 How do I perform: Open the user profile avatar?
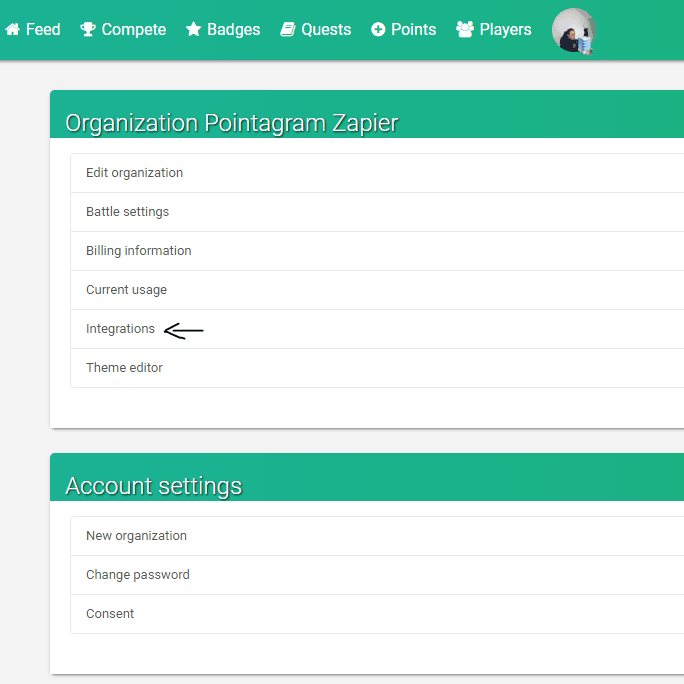pyautogui.click(x=573, y=31)
